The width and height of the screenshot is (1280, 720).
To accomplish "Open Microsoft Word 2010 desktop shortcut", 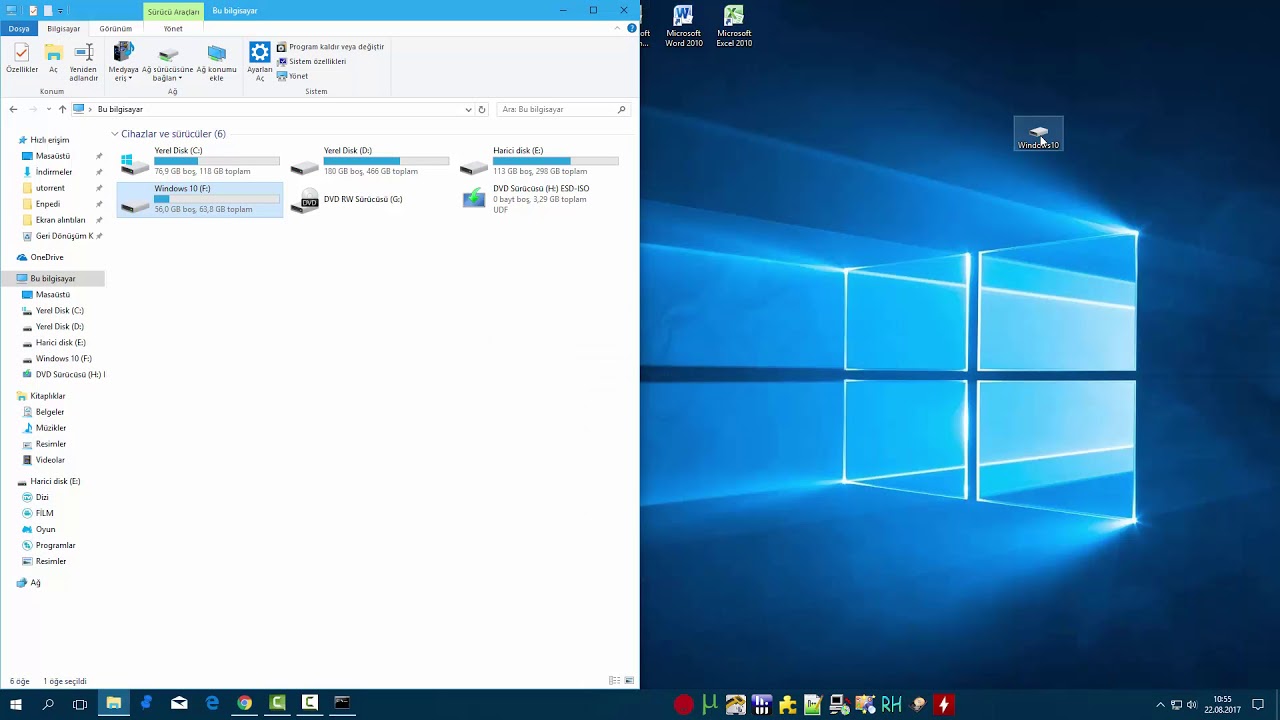I will click(684, 26).
